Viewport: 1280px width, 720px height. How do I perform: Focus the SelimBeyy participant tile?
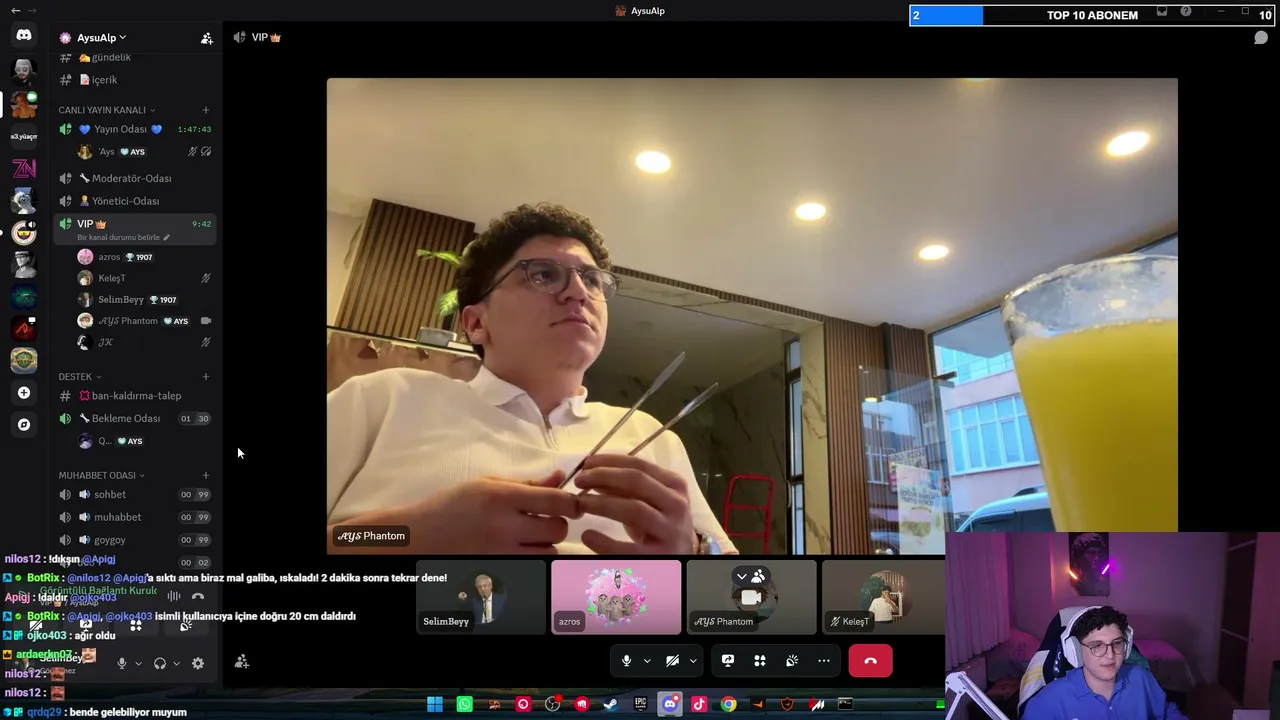(481, 597)
